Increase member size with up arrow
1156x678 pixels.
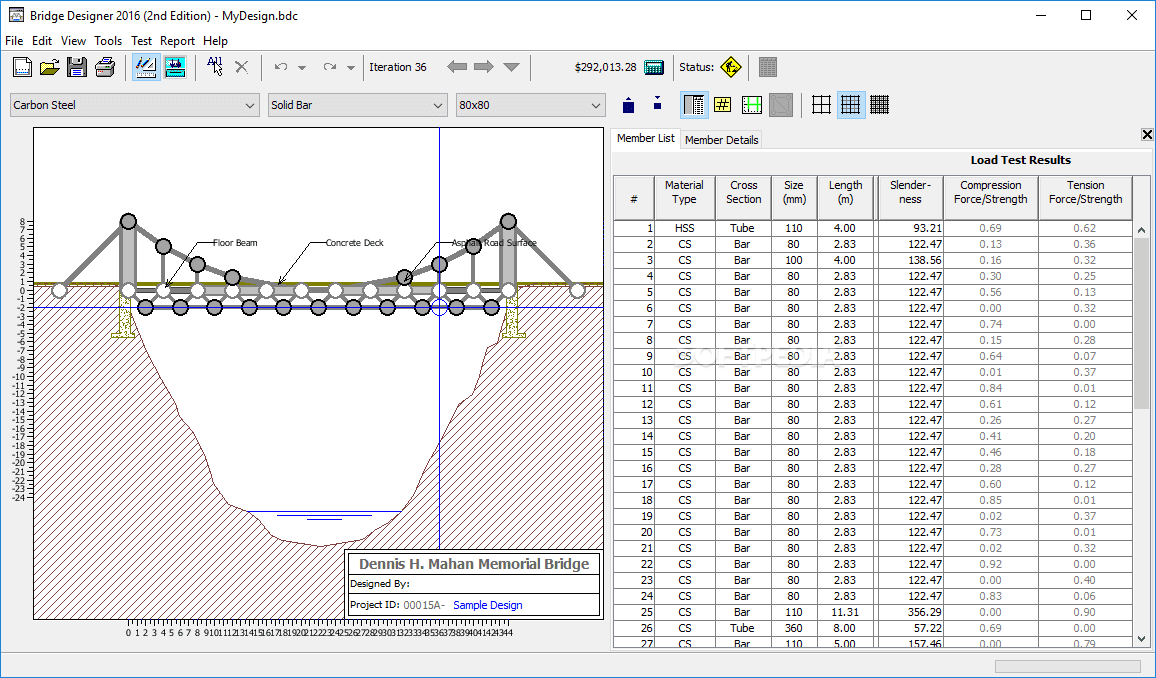pos(628,105)
